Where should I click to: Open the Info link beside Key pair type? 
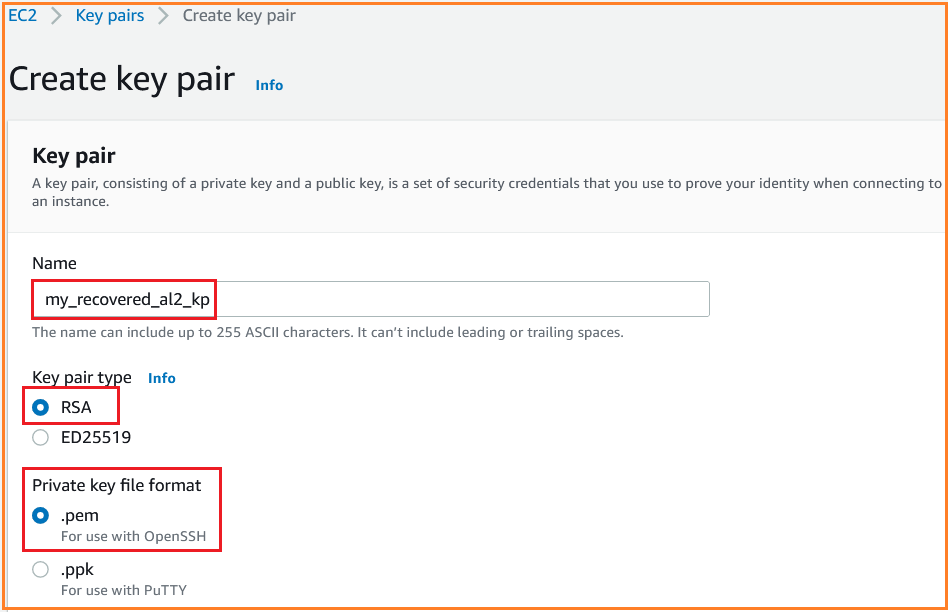pyautogui.click(x=161, y=378)
